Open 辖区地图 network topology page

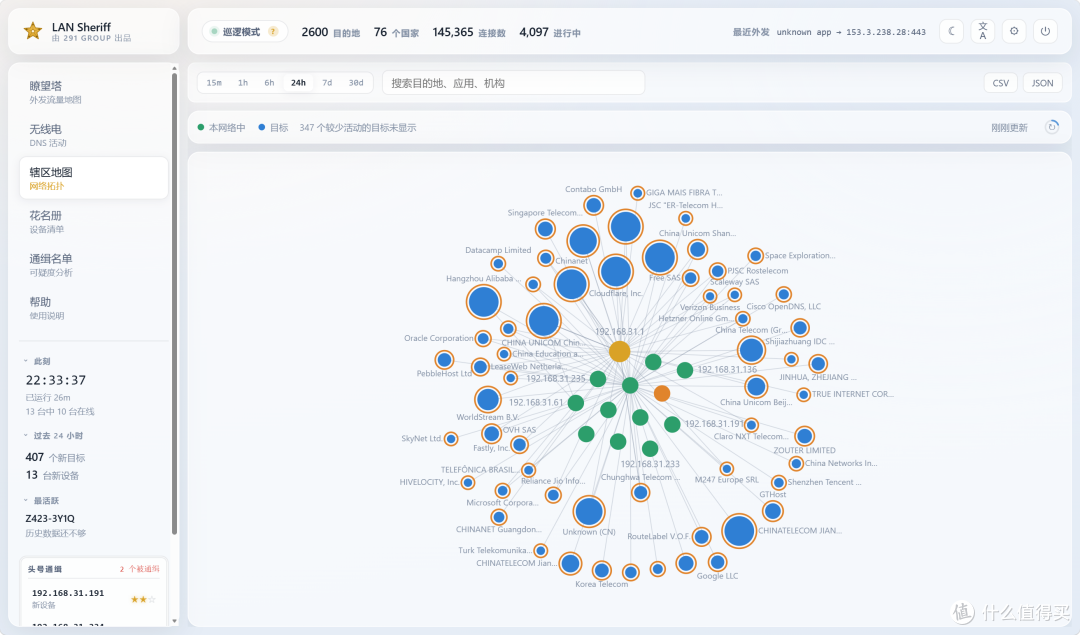click(x=94, y=178)
